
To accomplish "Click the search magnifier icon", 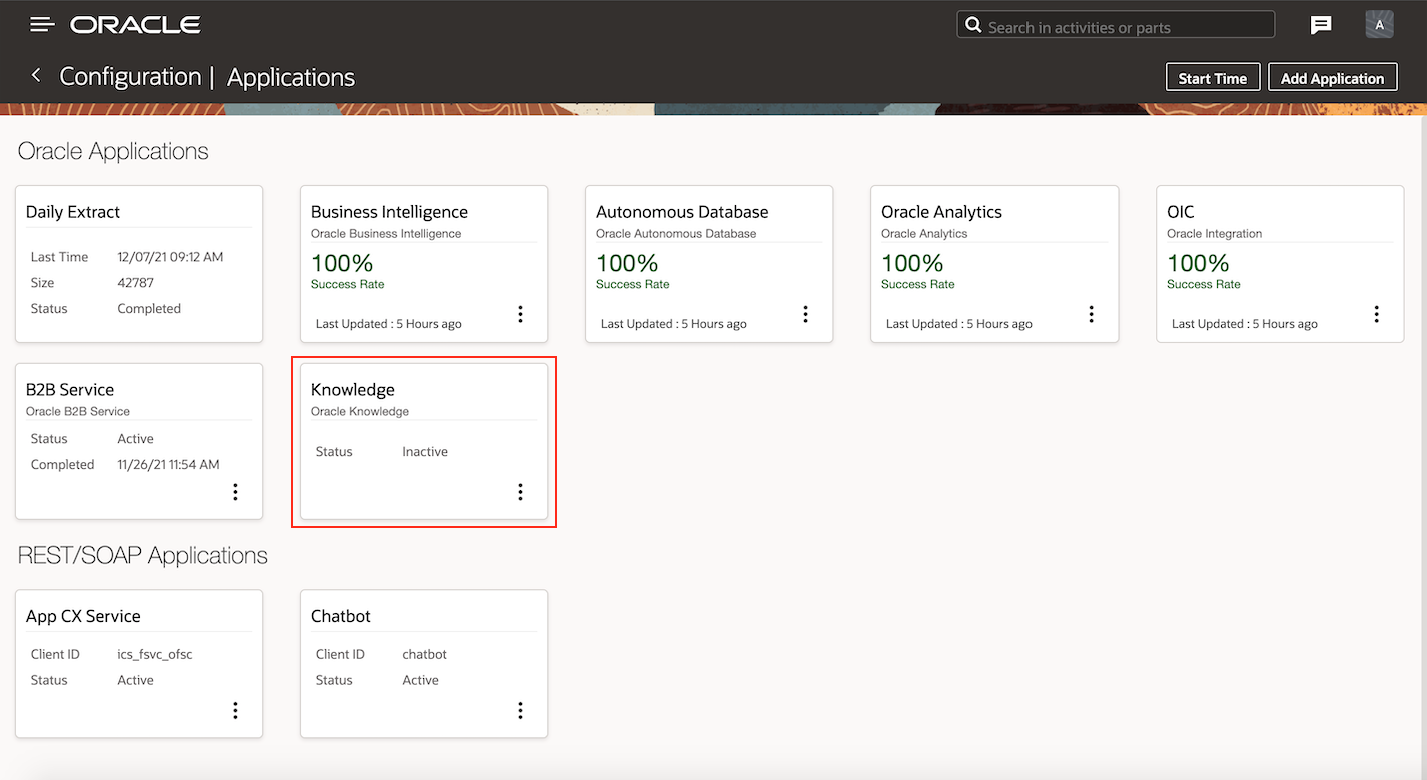I will [972, 25].
